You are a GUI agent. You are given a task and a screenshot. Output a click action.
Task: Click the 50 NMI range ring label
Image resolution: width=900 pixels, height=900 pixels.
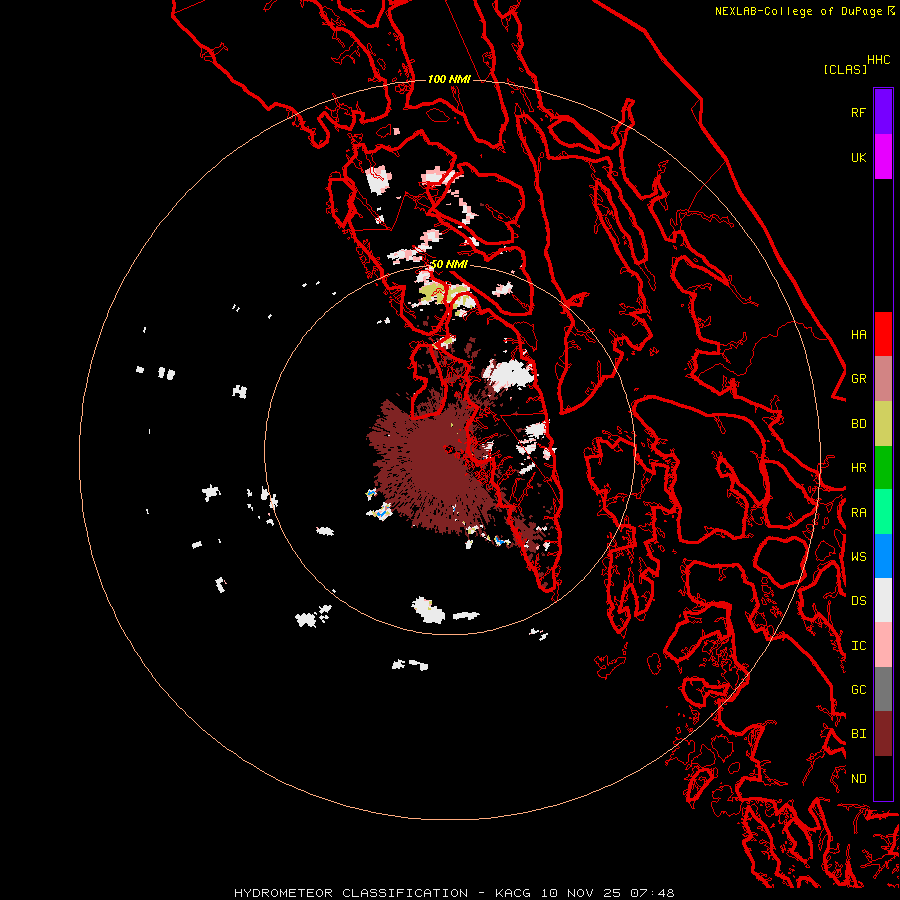pos(449,264)
